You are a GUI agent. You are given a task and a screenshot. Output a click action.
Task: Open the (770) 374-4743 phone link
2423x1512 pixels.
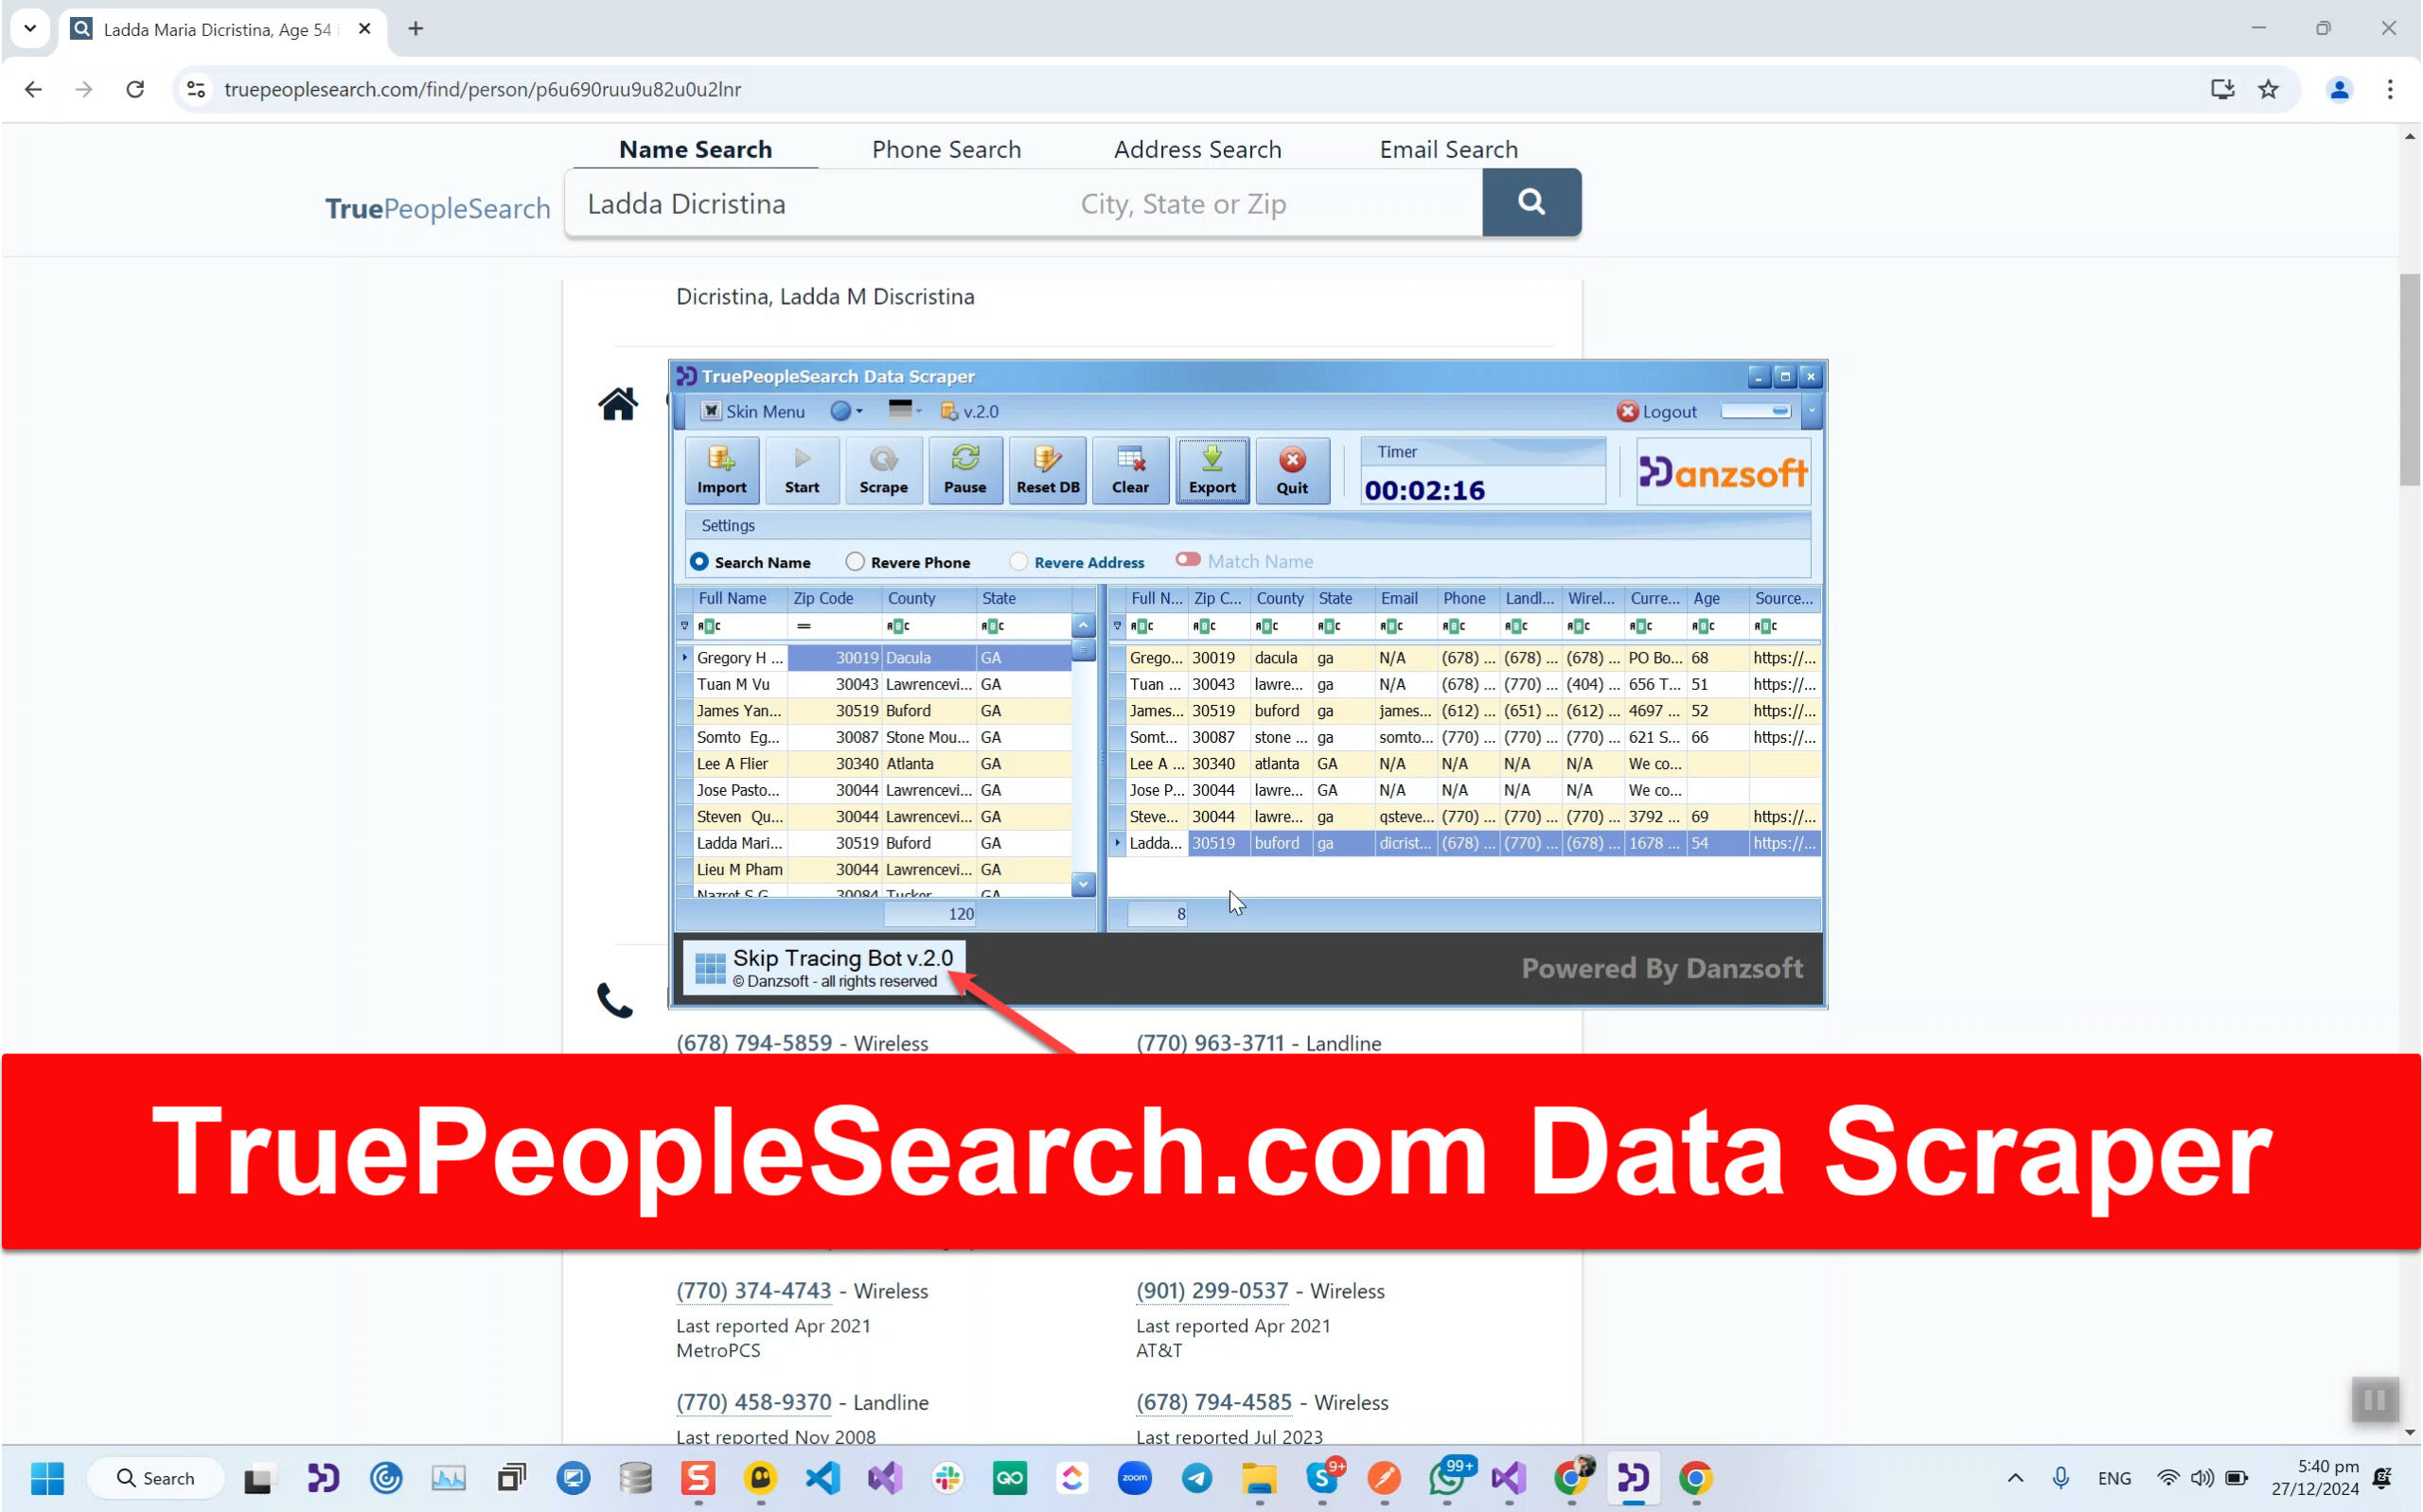tap(754, 1290)
